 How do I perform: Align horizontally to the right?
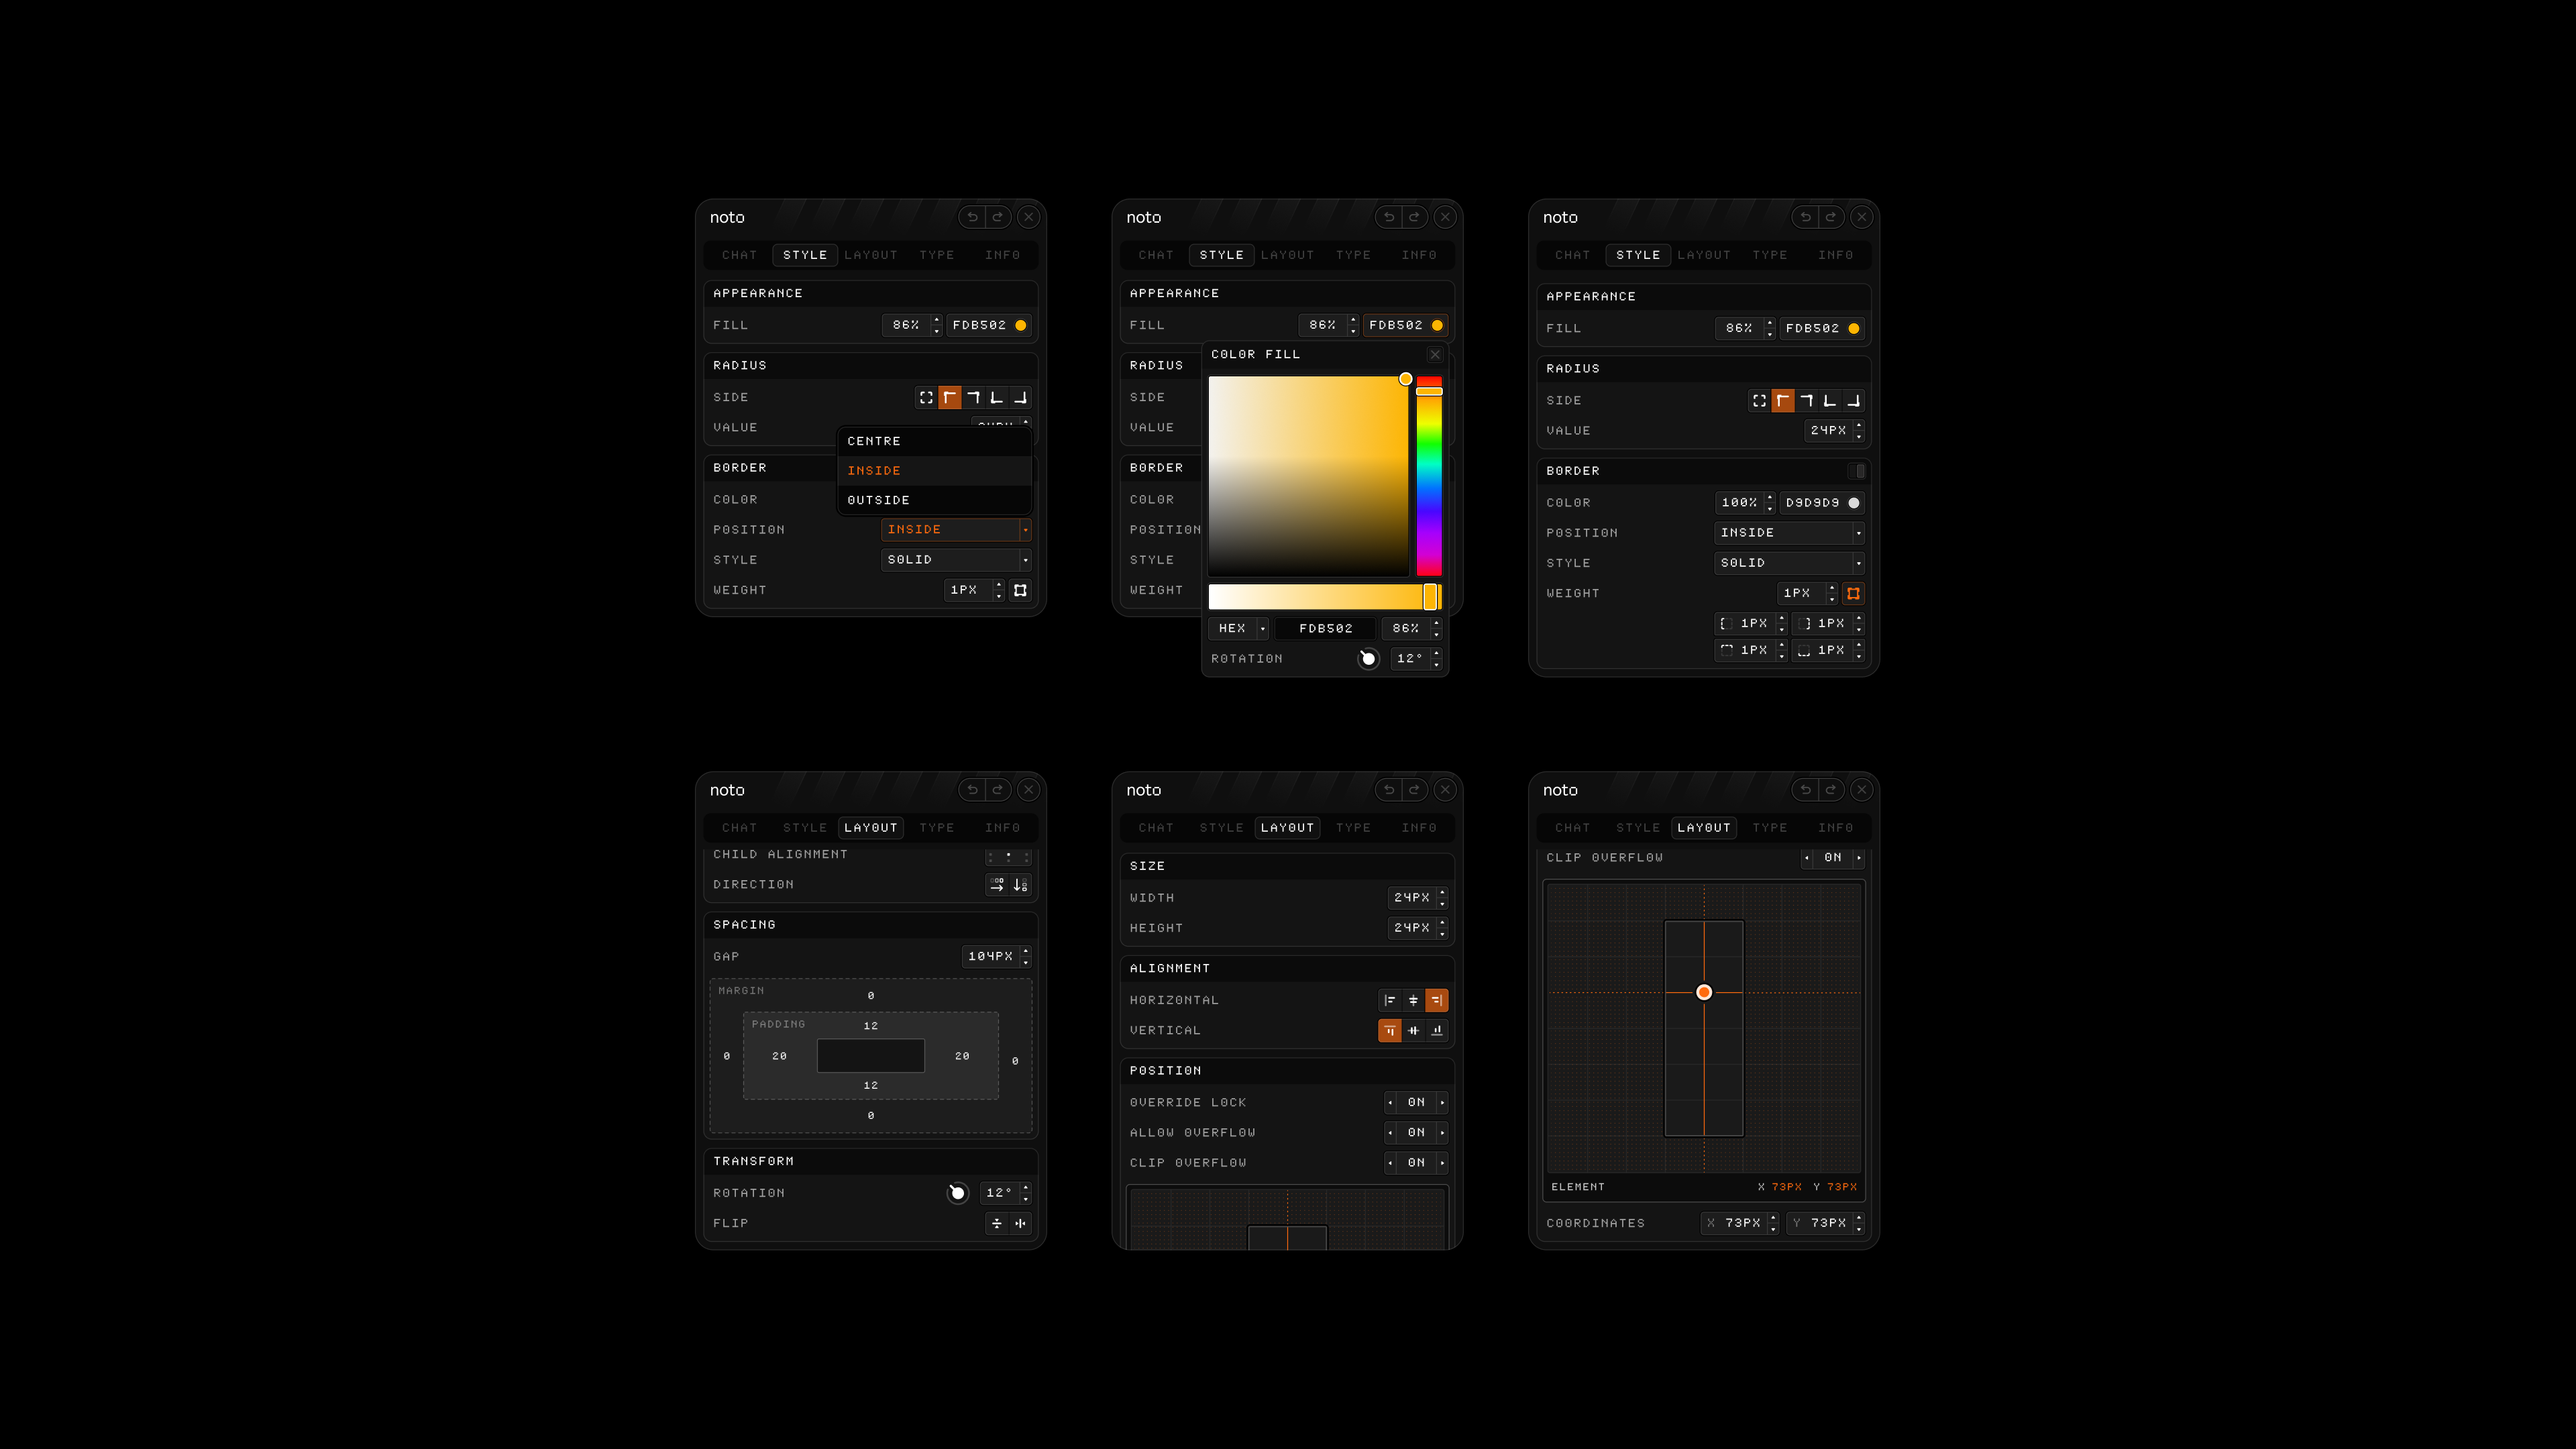point(1437,1000)
